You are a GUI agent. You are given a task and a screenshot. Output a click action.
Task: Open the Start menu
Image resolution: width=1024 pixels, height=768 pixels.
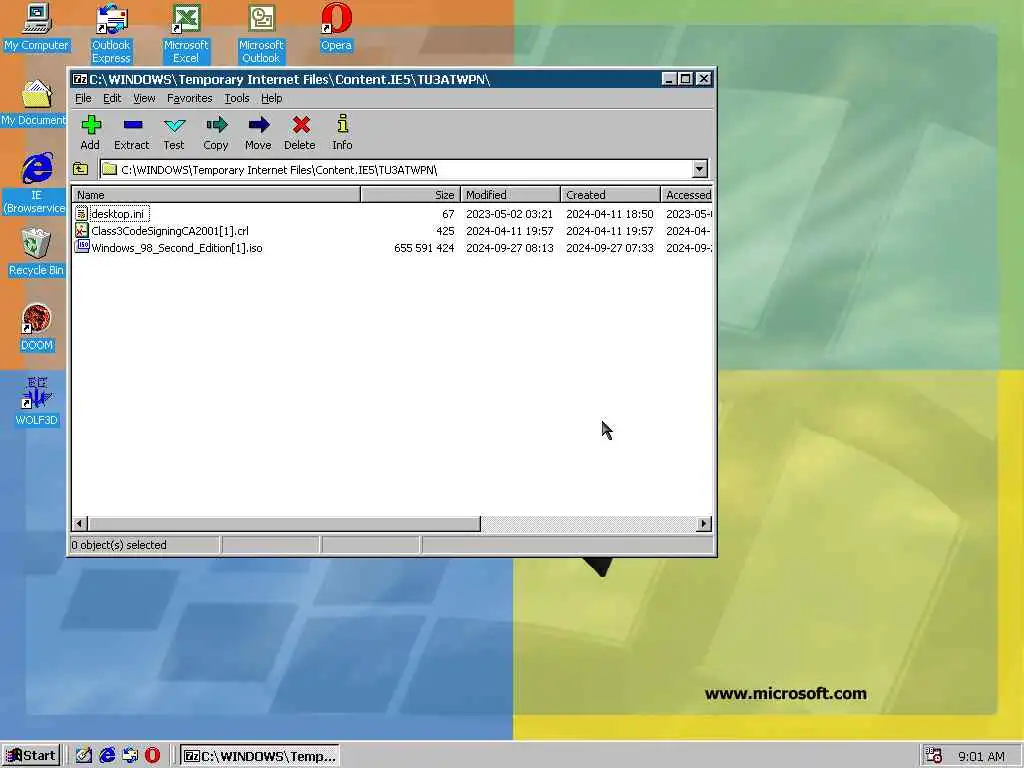click(x=31, y=756)
